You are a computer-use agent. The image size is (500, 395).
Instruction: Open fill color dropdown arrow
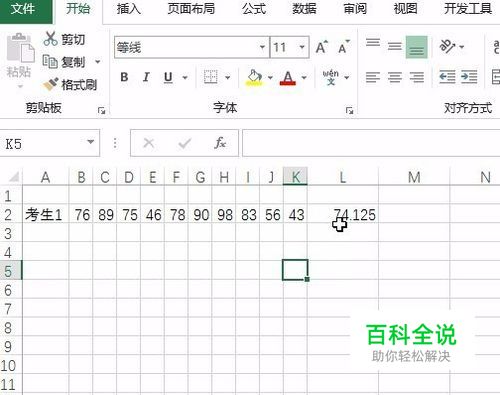[270, 78]
